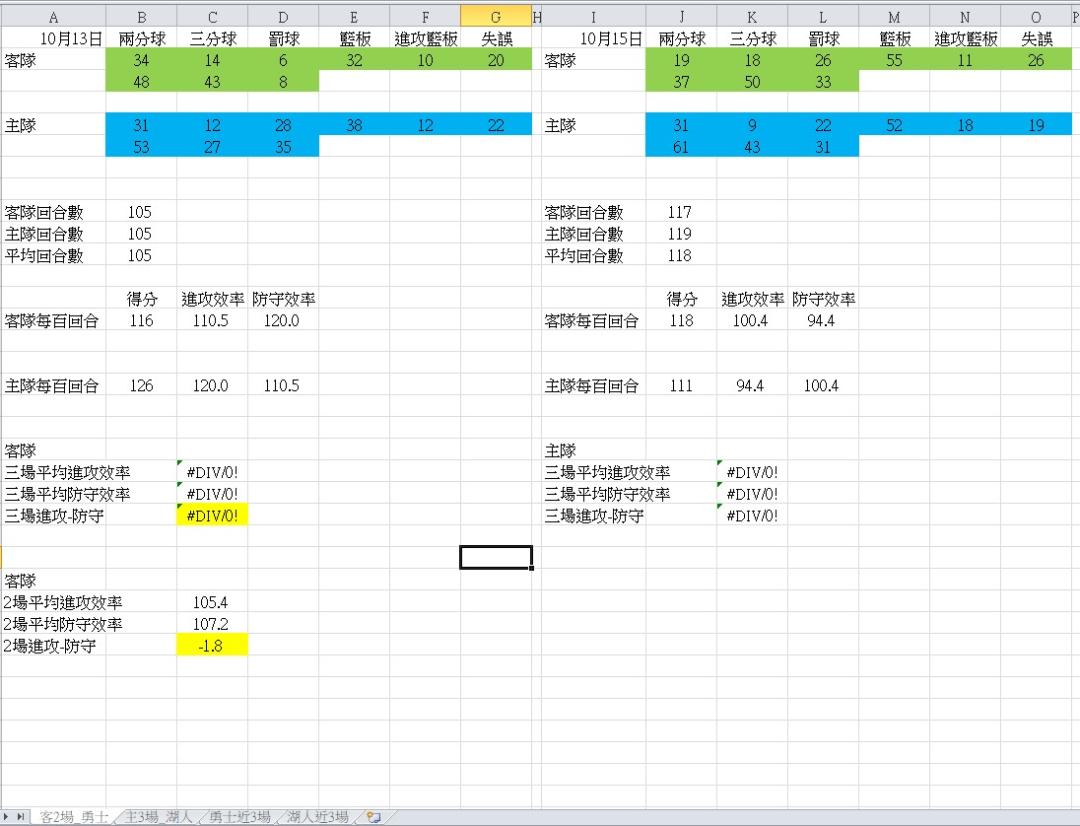This screenshot has height=826, width=1080.
Task: Select the cell showing 105.4
Action: [212, 603]
